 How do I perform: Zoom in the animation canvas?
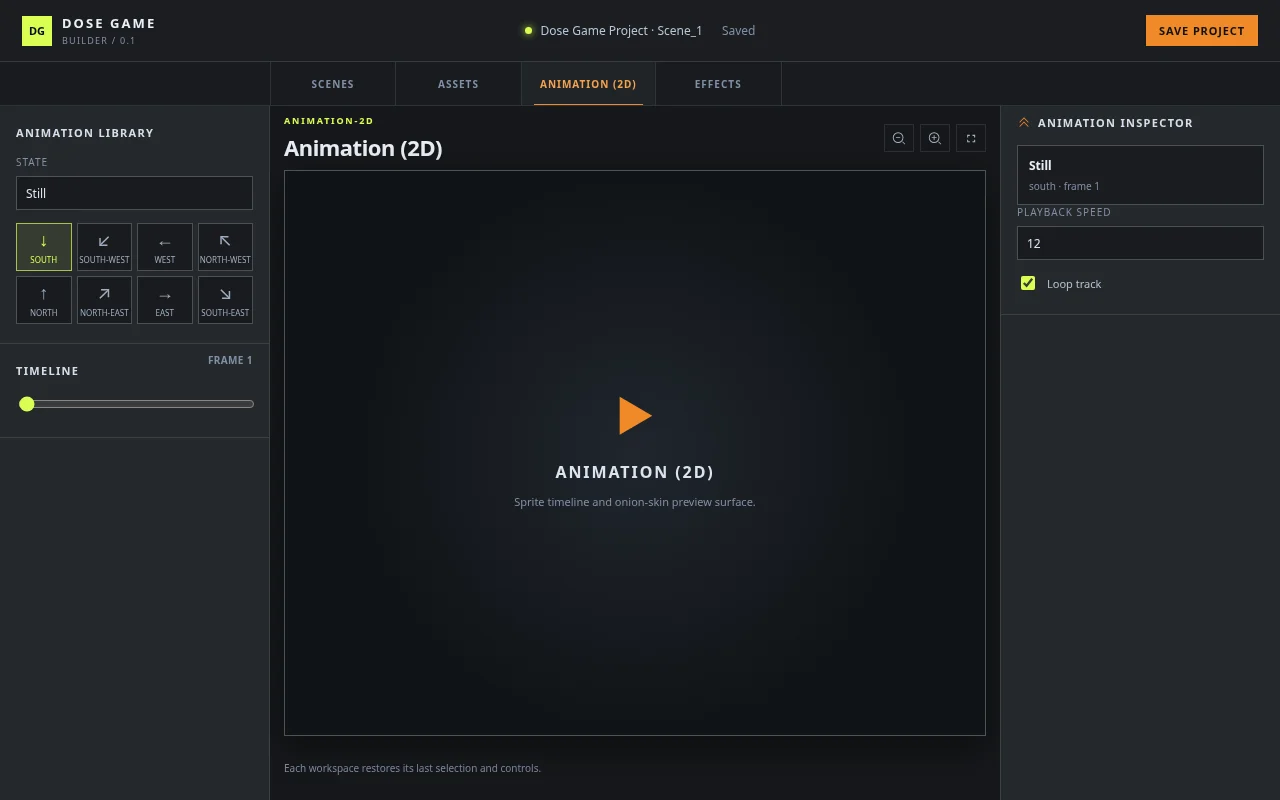pyautogui.click(x=935, y=138)
